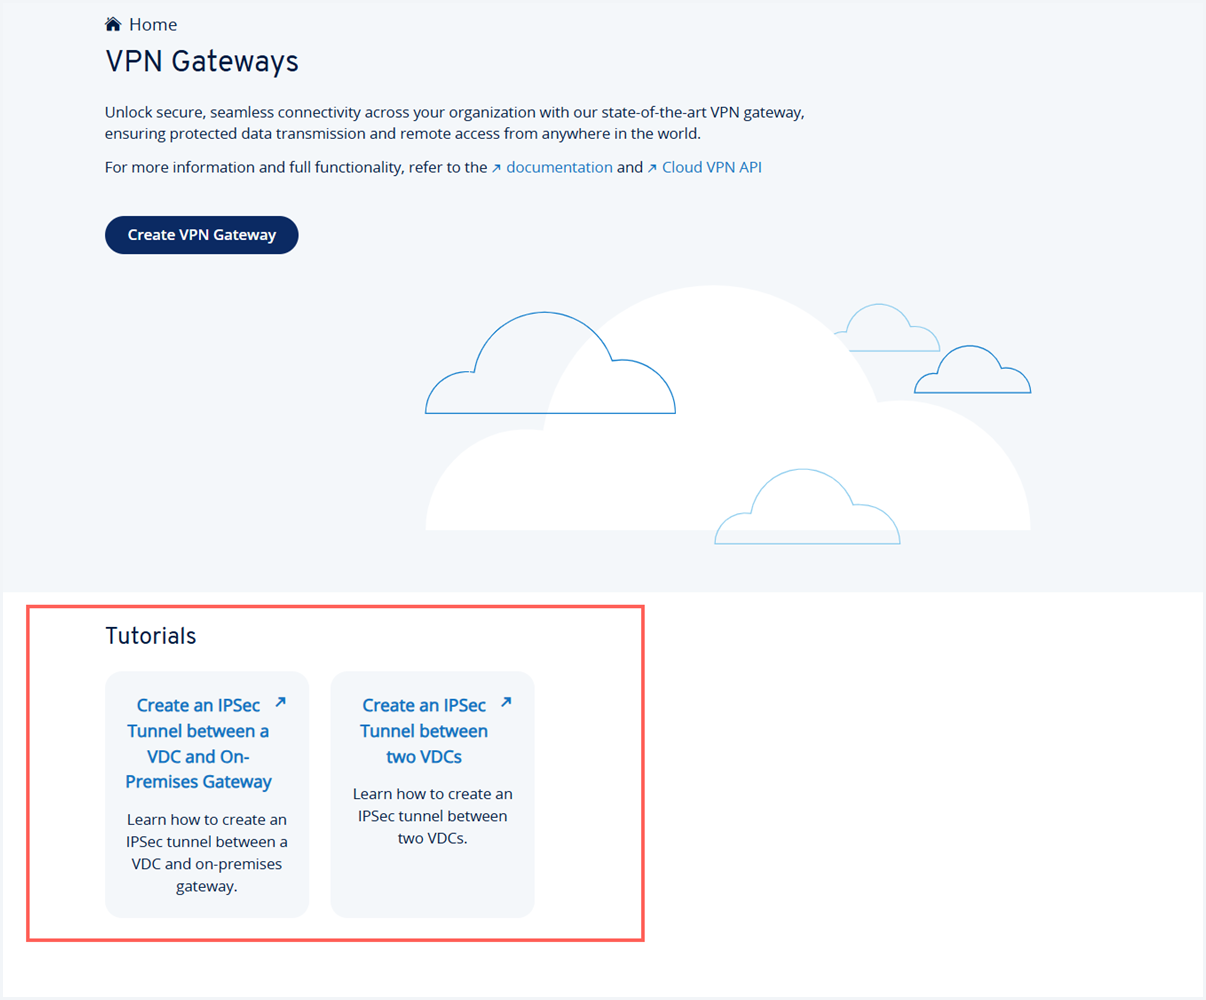Viewport: 1206px width, 1000px height.
Task: Select the second tutorial card
Action: (x=432, y=793)
